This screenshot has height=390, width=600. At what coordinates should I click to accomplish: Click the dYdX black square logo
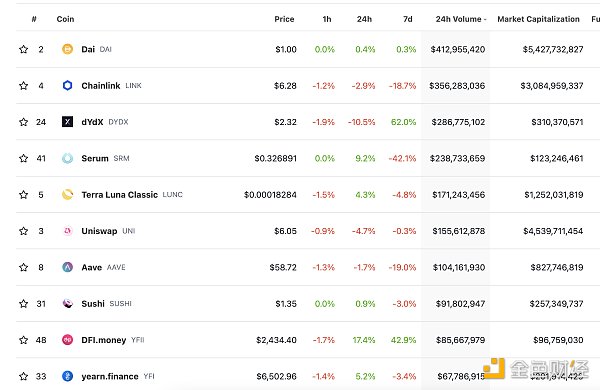[67, 122]
